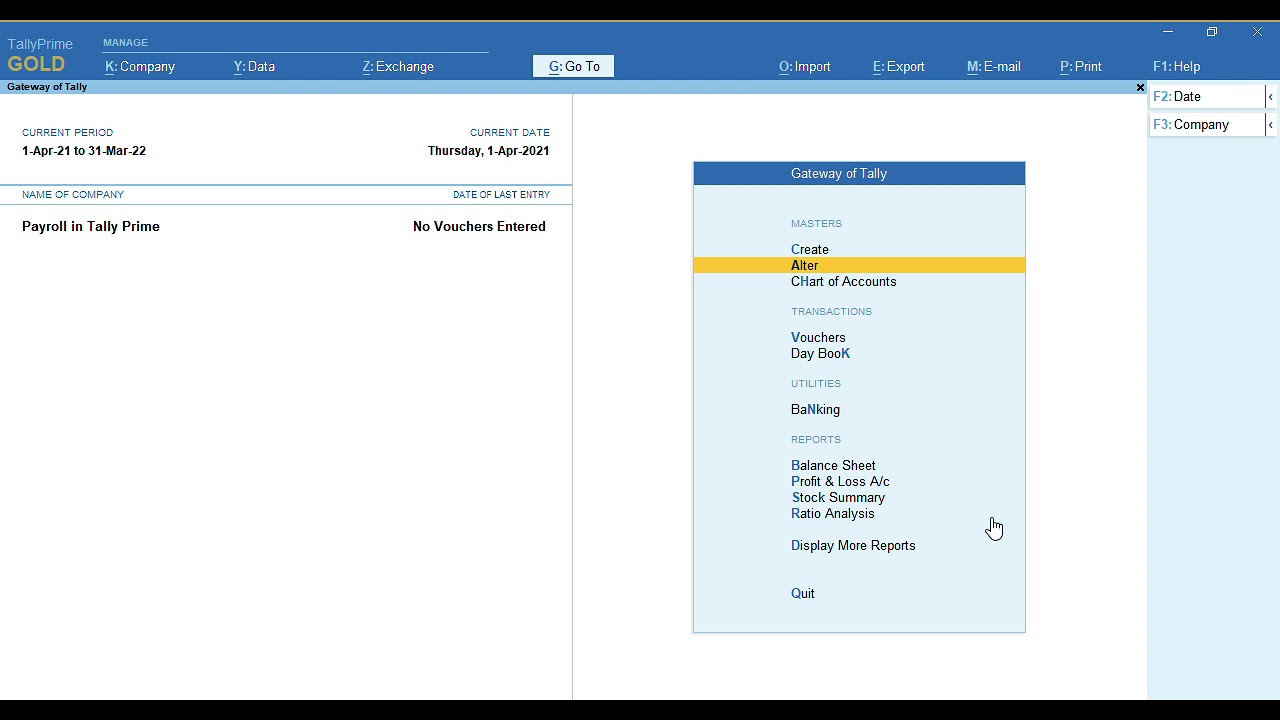Click the G: Go To button
Image resolution: width=1280 pixels, height=720 pixels.
click(x=574, y=67)
